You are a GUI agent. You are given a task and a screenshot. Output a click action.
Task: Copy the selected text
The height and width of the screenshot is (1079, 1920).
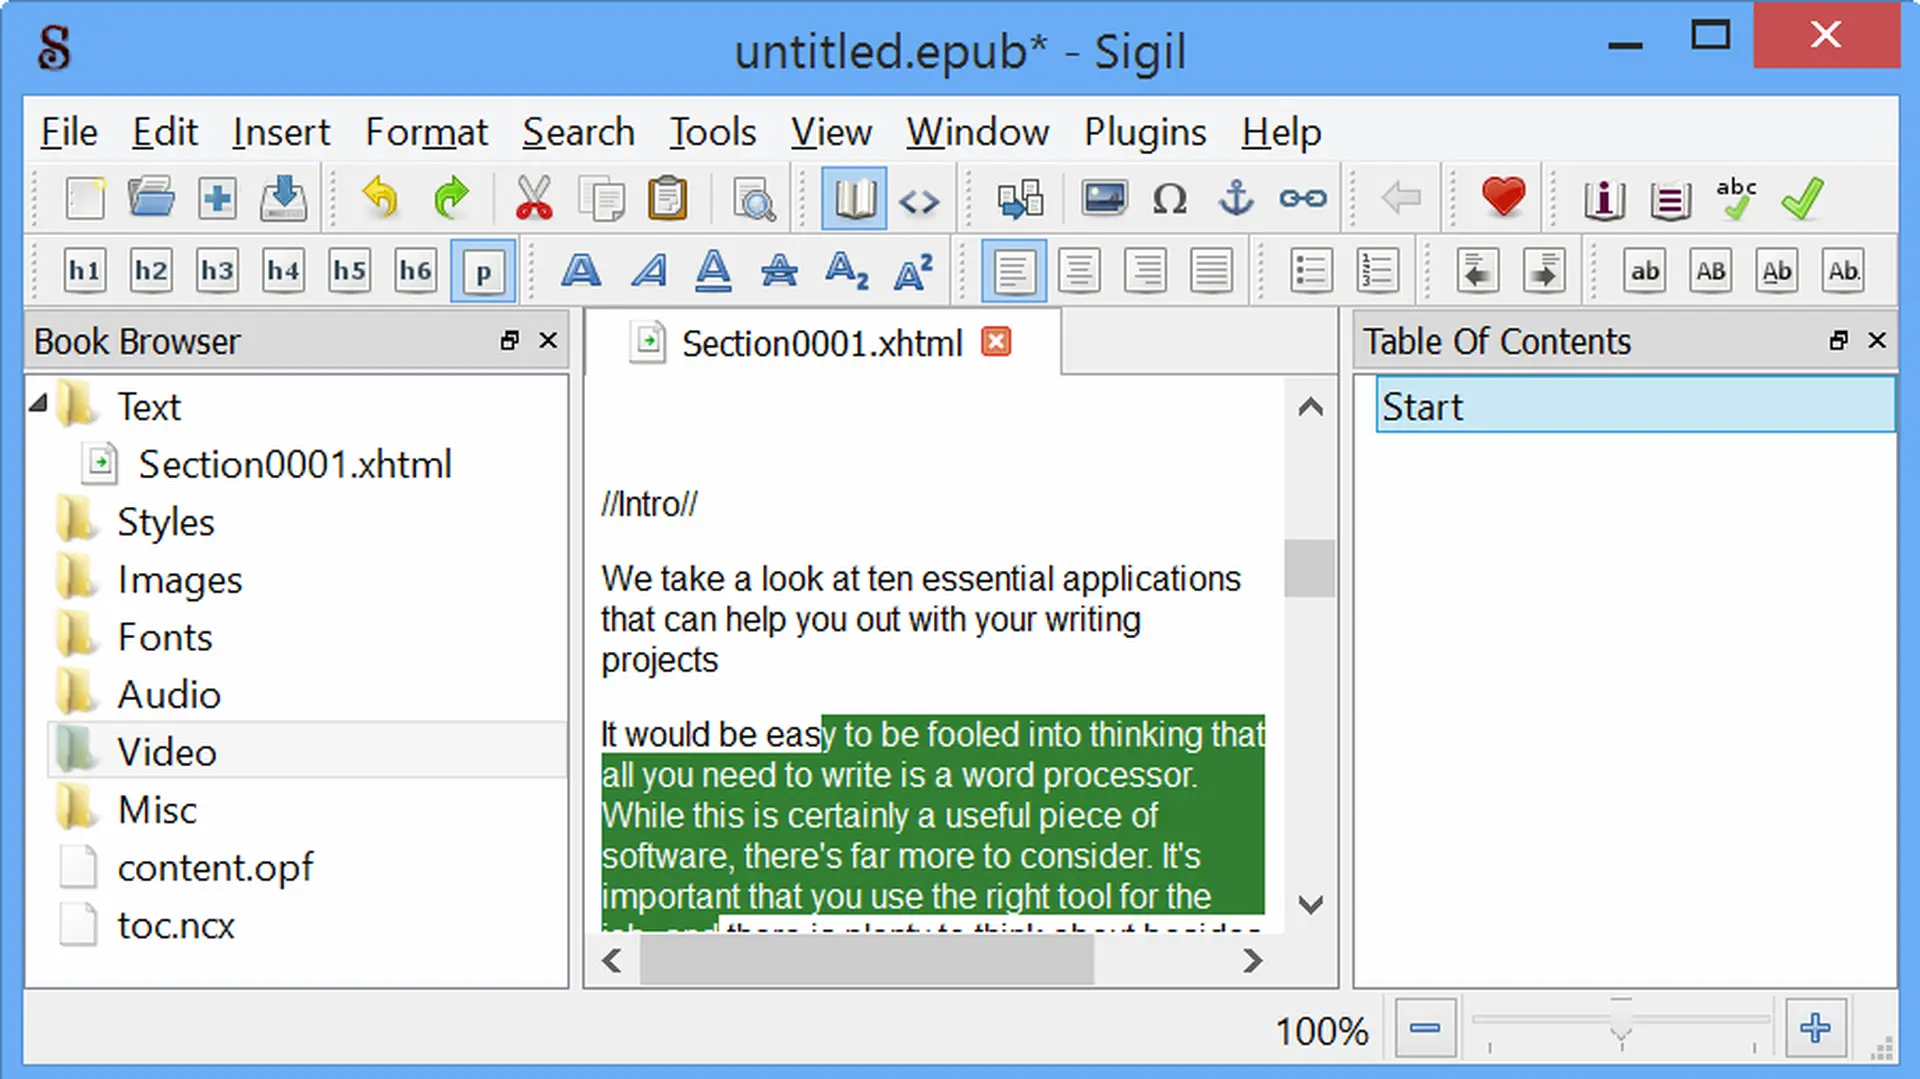coord(601,199)
